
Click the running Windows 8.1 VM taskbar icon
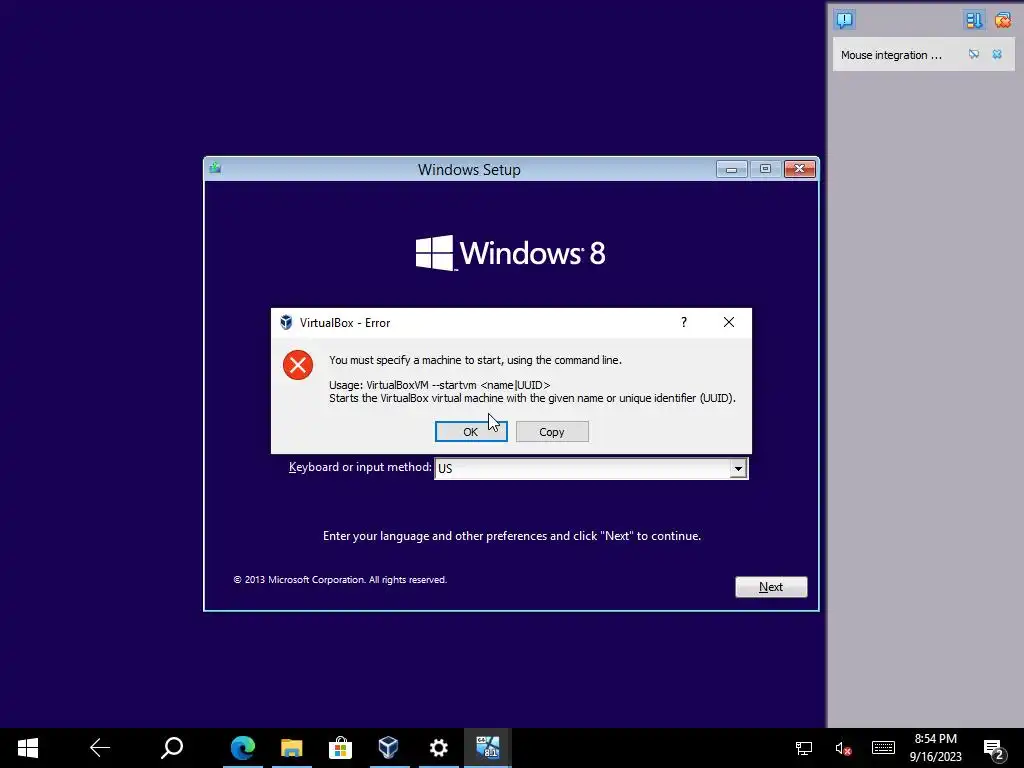click(x=488, y=748)
